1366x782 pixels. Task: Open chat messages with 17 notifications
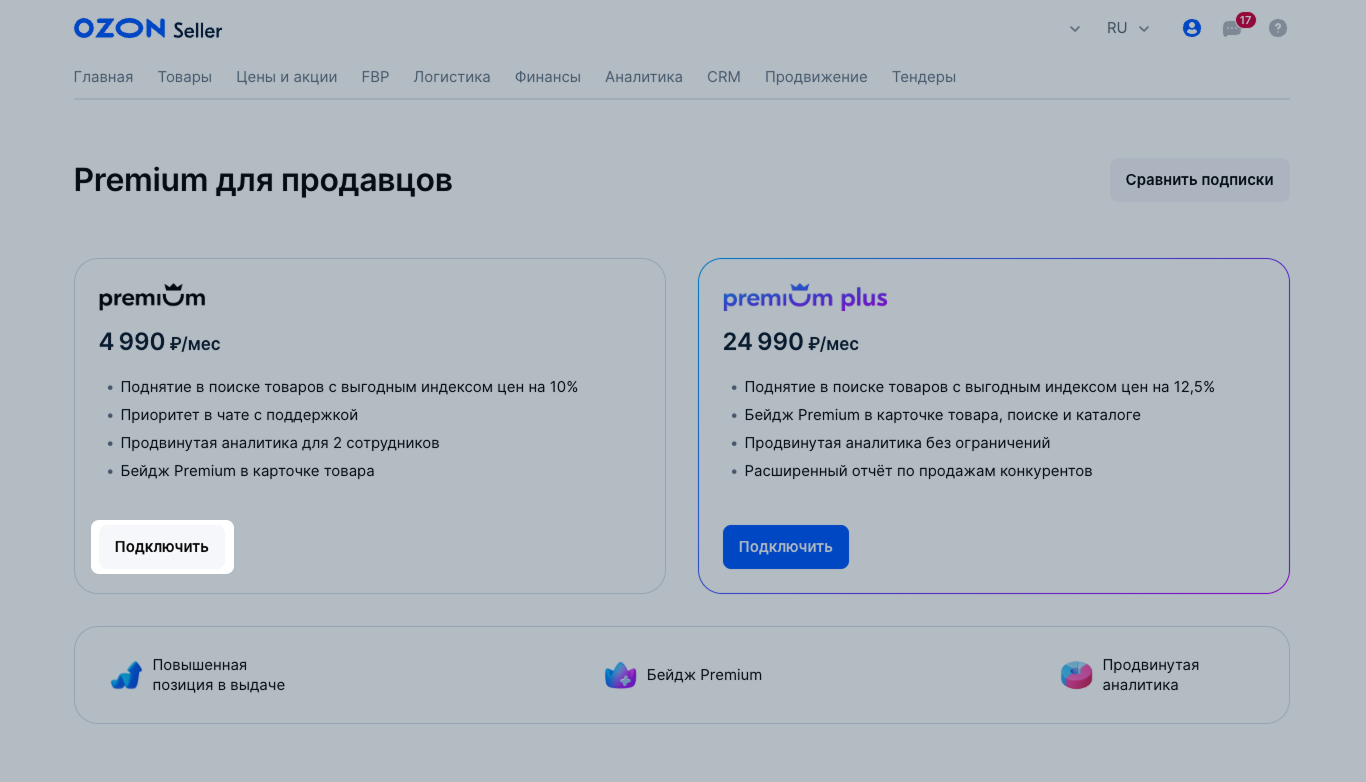point(1232,29)
